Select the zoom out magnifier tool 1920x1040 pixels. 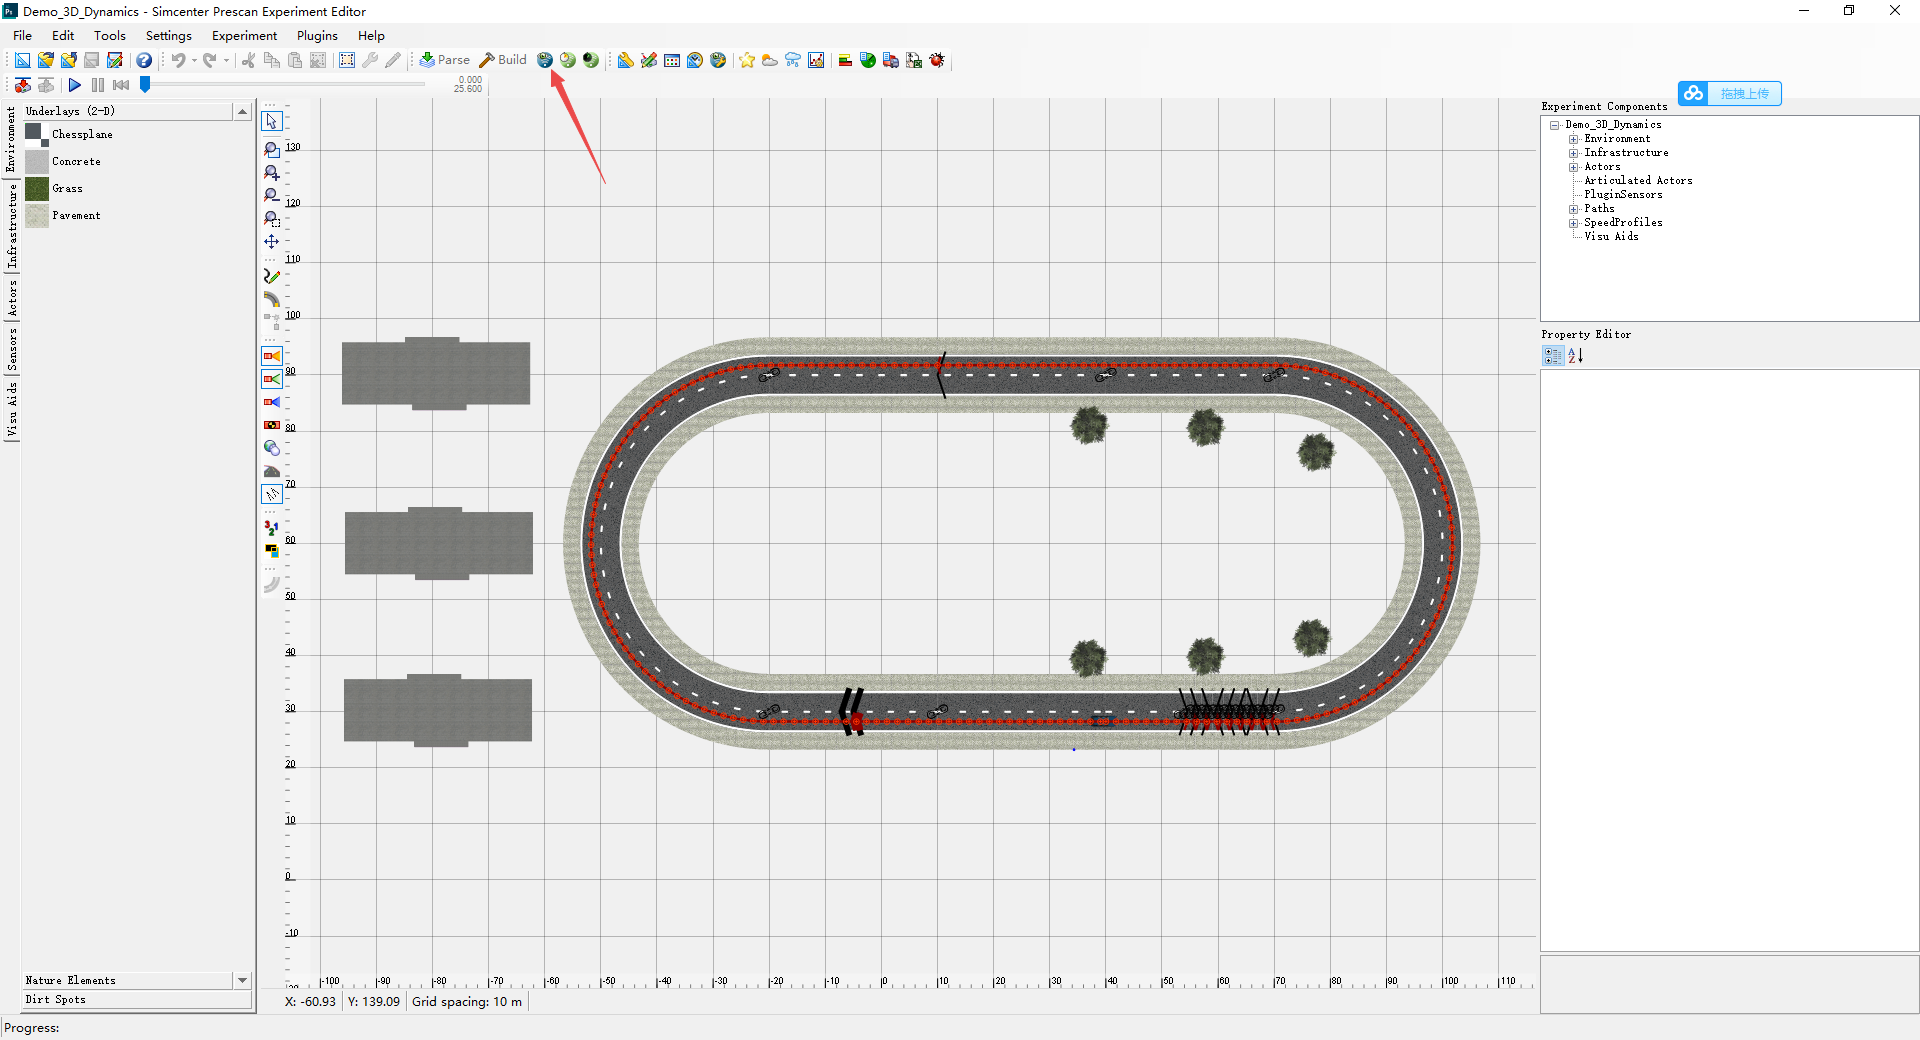coord(271,195)
